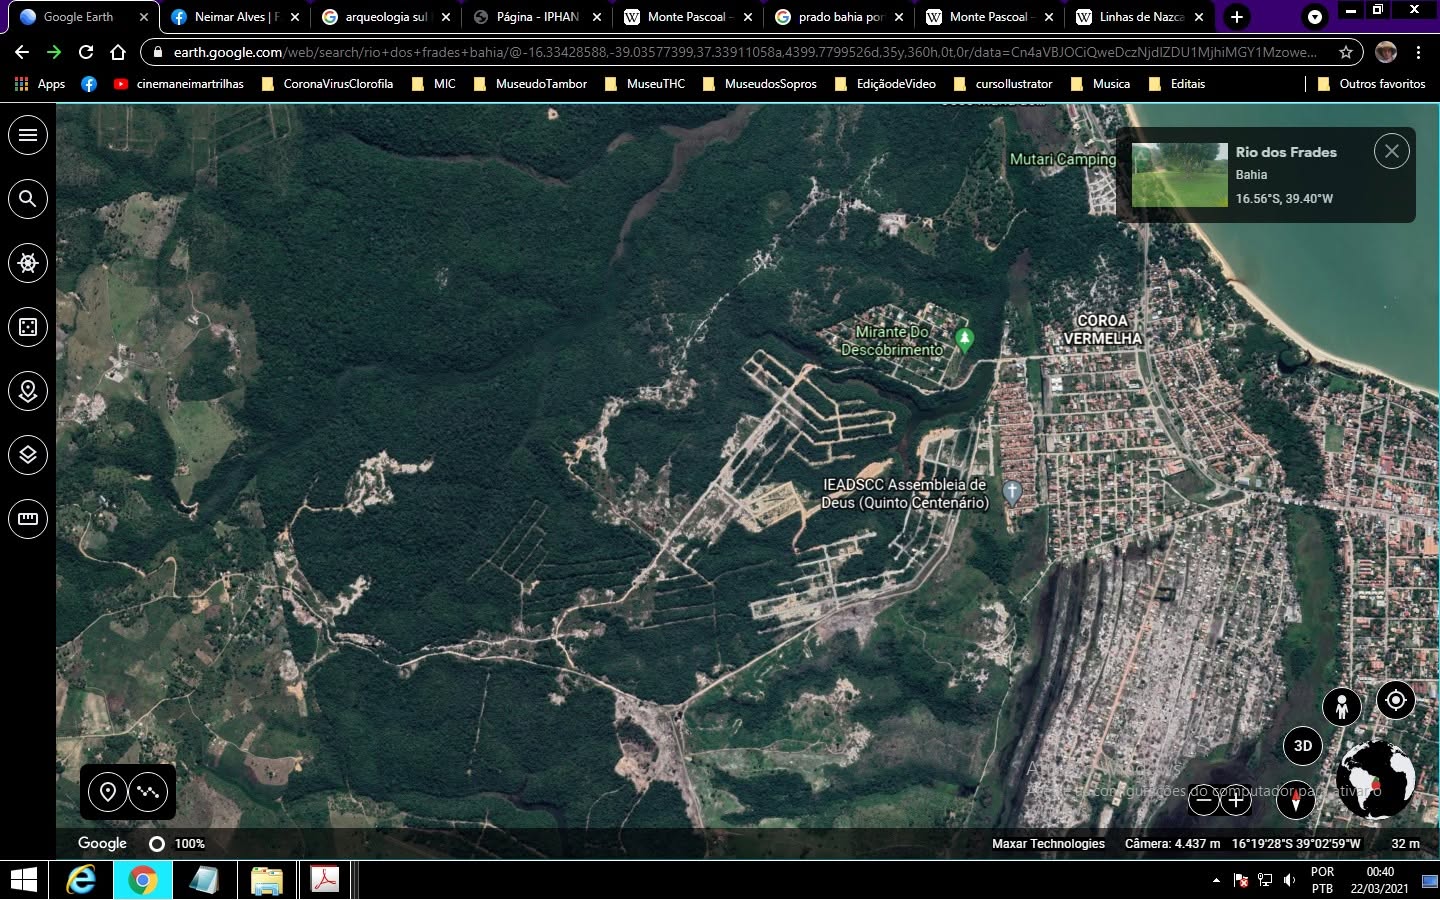Fly to my location target icon
This screenshot has height=900, width=1440.
[1396, 700]
